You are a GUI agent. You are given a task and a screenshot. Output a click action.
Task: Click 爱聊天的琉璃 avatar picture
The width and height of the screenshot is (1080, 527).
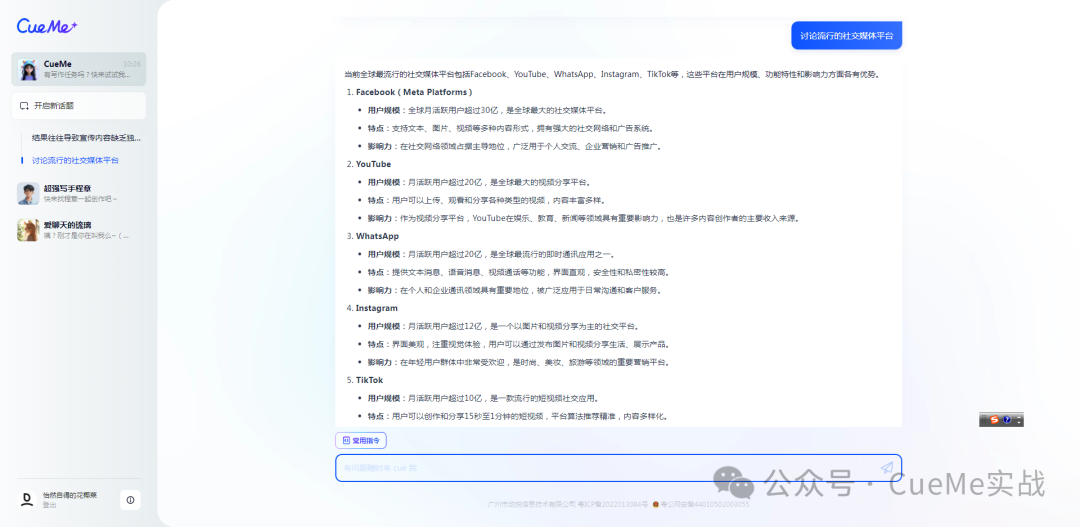(28, 230)
